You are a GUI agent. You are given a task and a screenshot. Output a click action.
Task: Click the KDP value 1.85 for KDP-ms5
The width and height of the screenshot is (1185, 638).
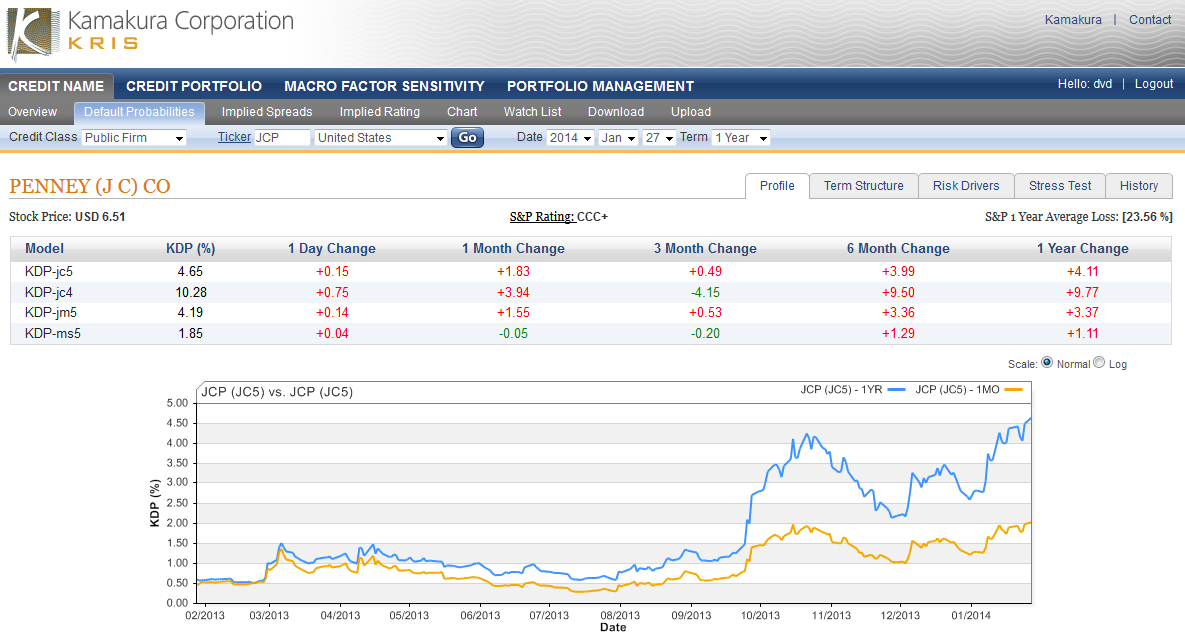tap(190, 333)
